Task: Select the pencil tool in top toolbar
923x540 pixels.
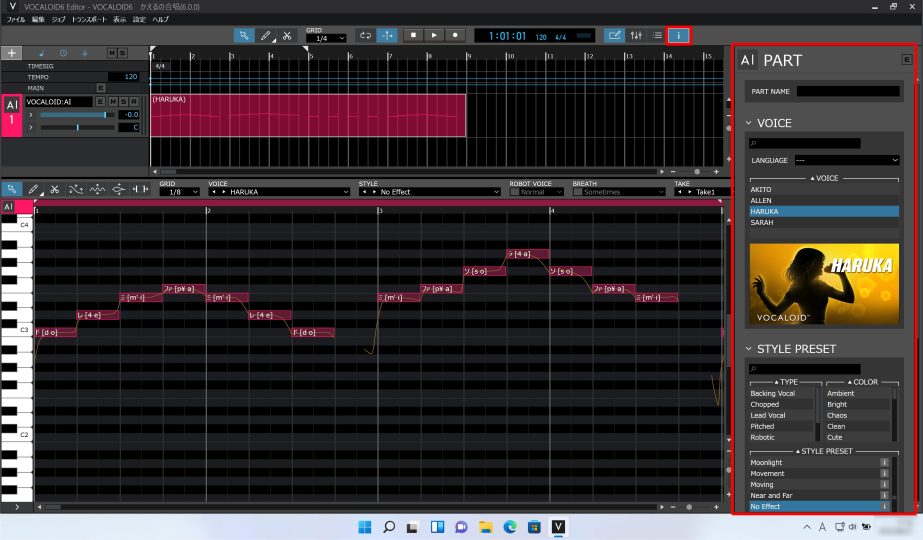Action: point(266,35)
